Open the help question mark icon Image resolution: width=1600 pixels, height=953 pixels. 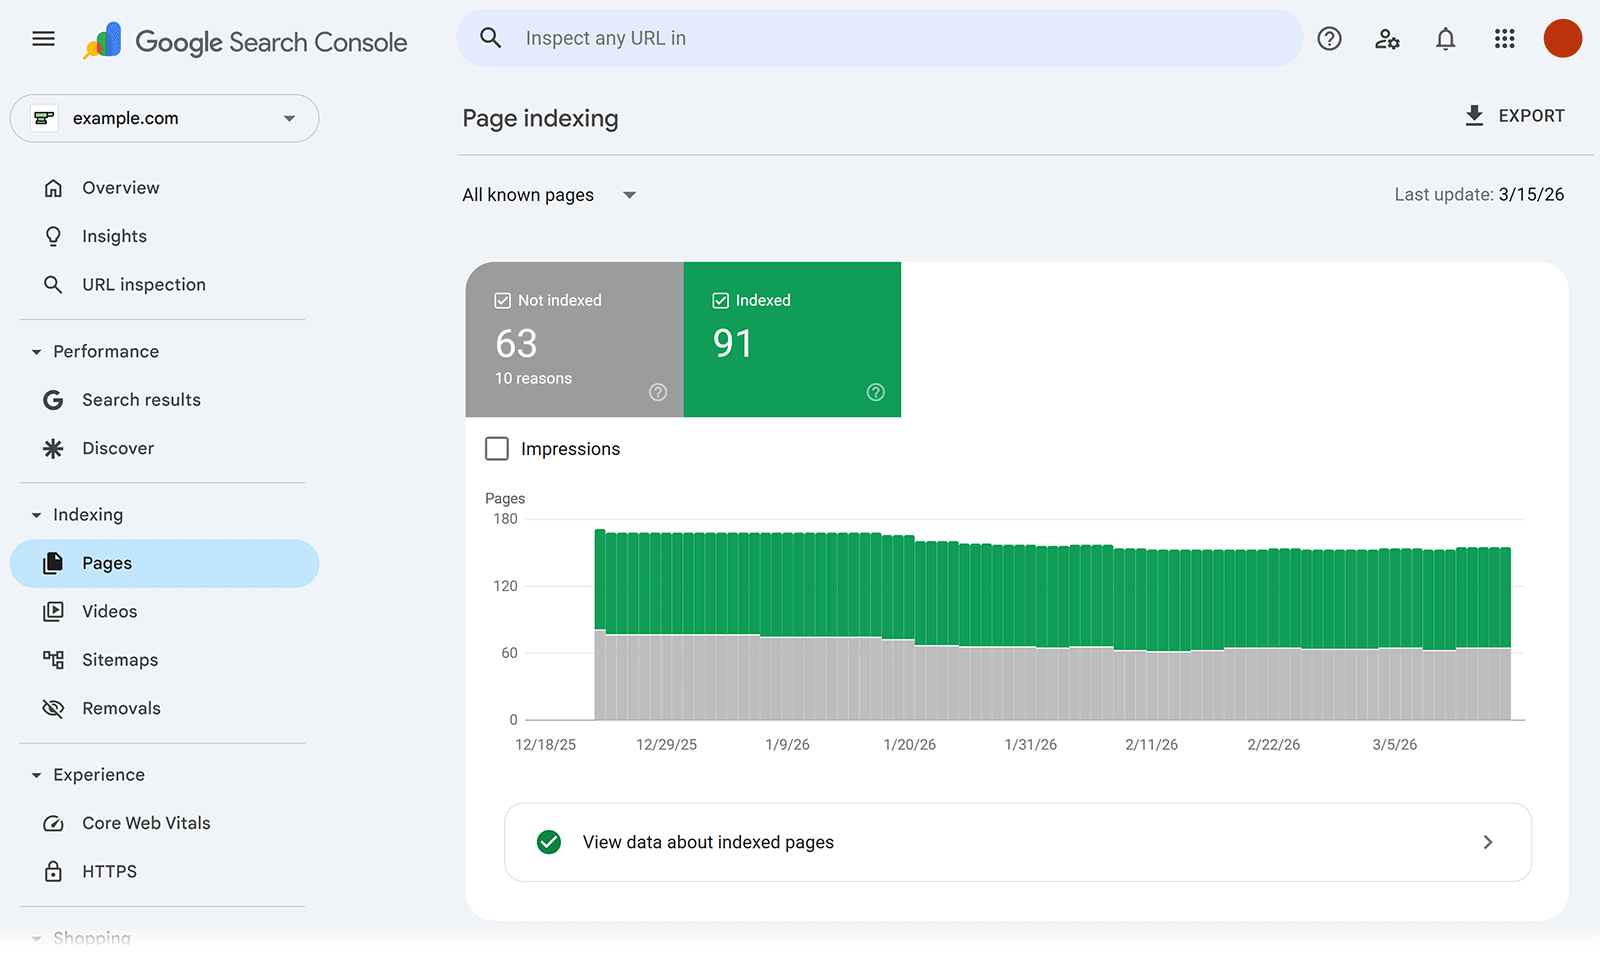coord(1329,38)
